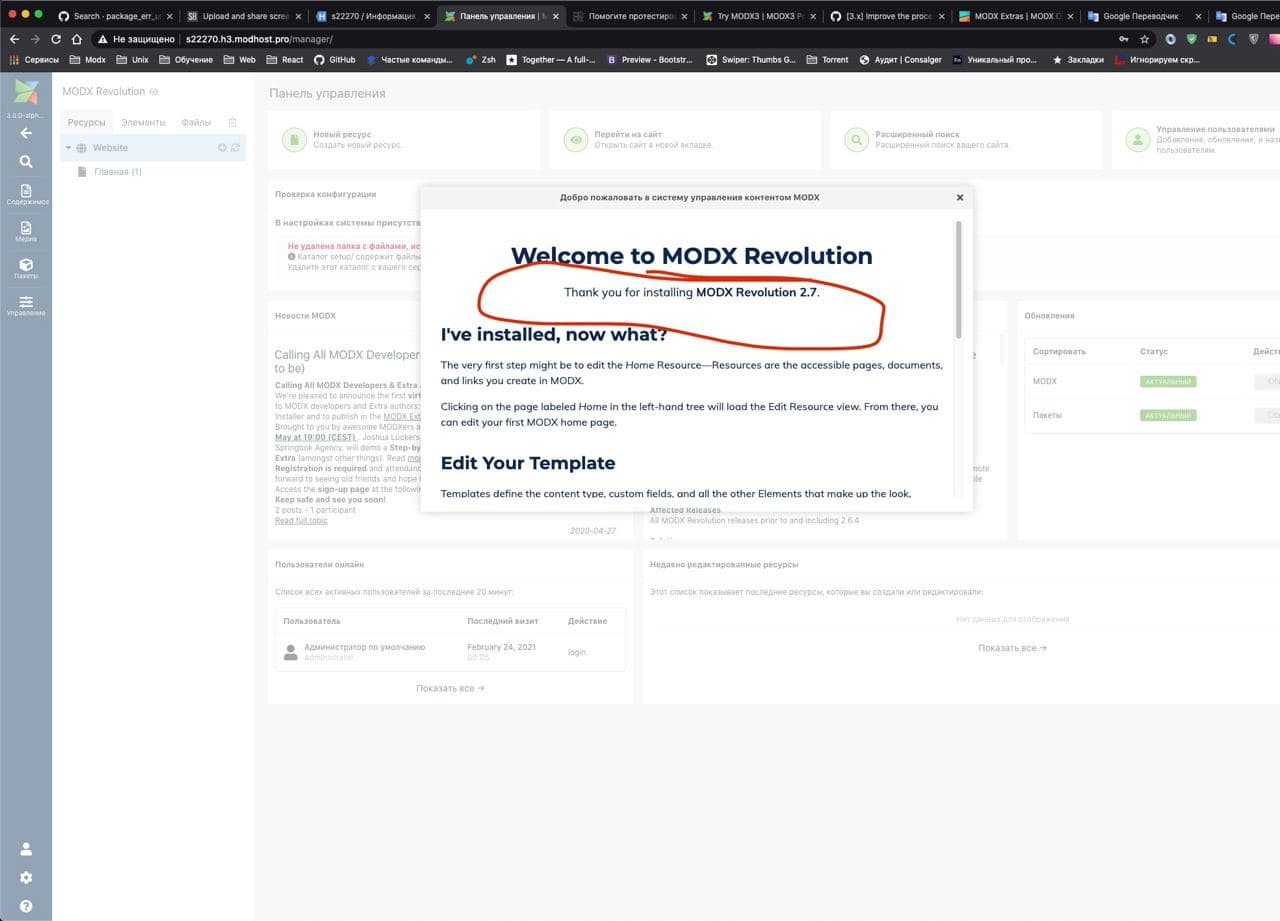Collapse the Website tree node
Viewport: 1280px width, 921px height.
(68, 148)
